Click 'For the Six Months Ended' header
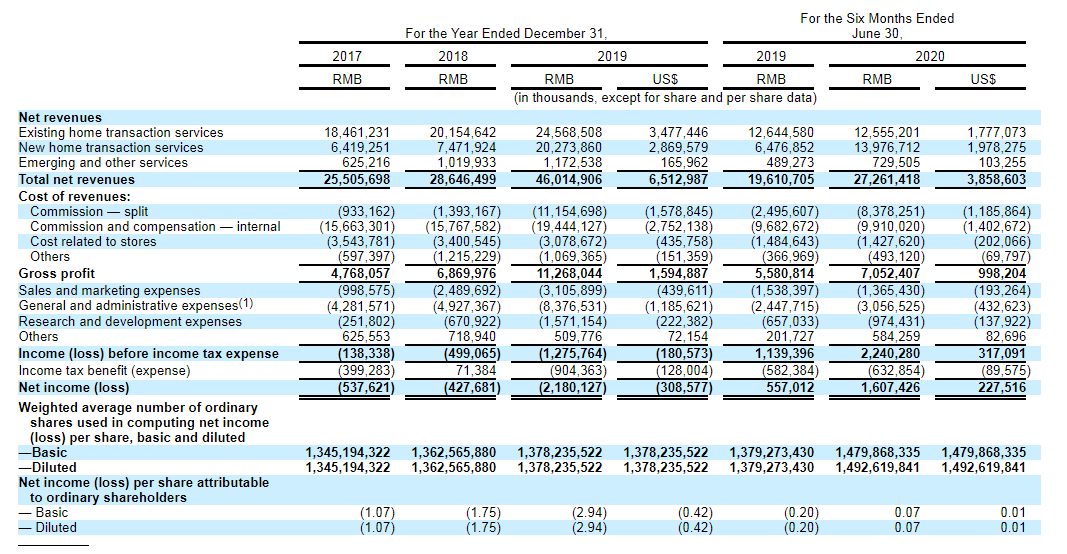1067x554 pixels. 877,18
